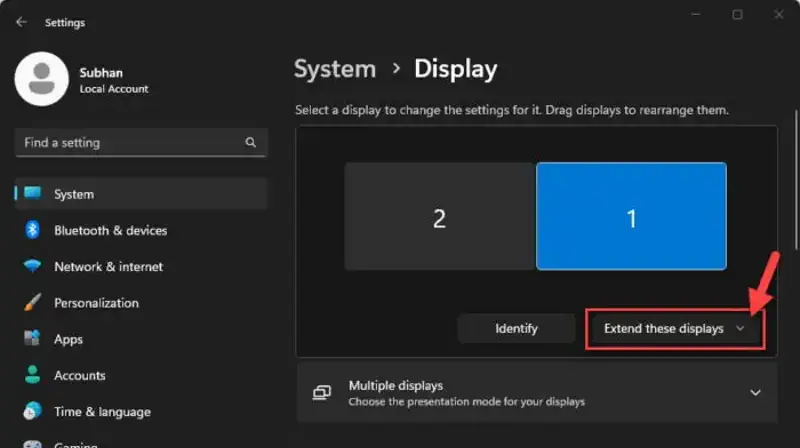This screenshot has height=448, width=800.
Task: Open the Time & language settings text
Action: pyautogui.click(x=102, y=412)
